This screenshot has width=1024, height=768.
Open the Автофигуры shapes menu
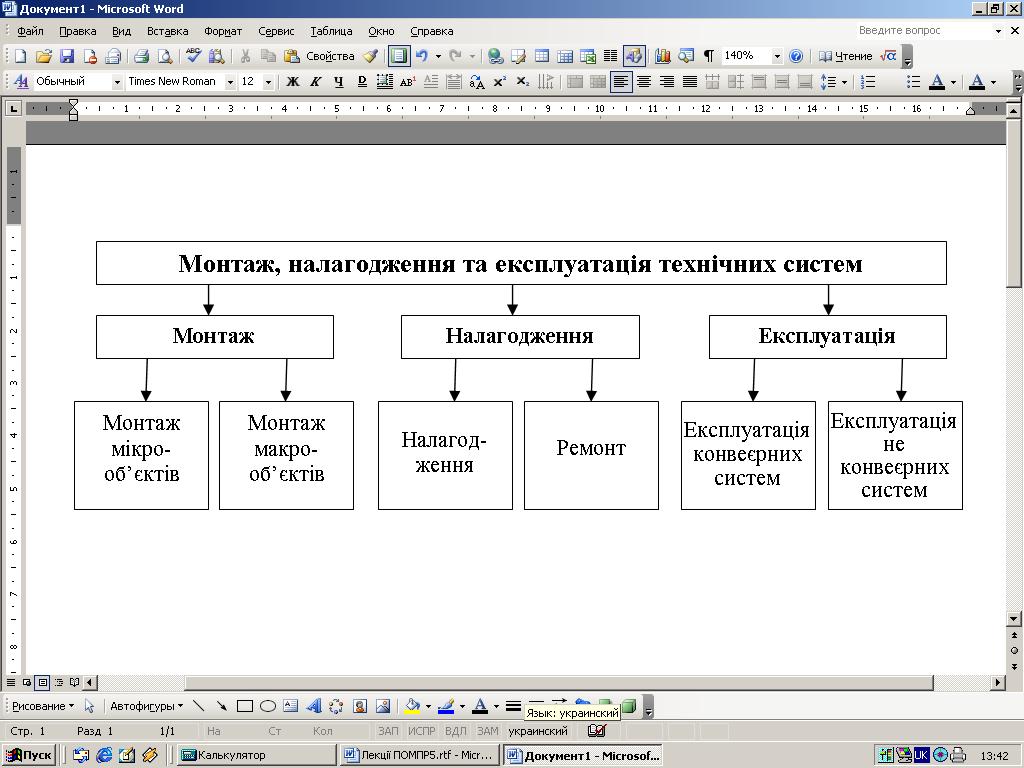tap(146, 706)
